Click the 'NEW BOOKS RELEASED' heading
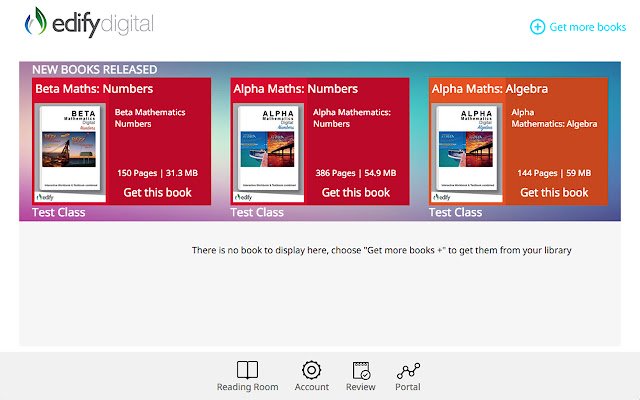The image size is (640, 400). (x=95, y=69)
